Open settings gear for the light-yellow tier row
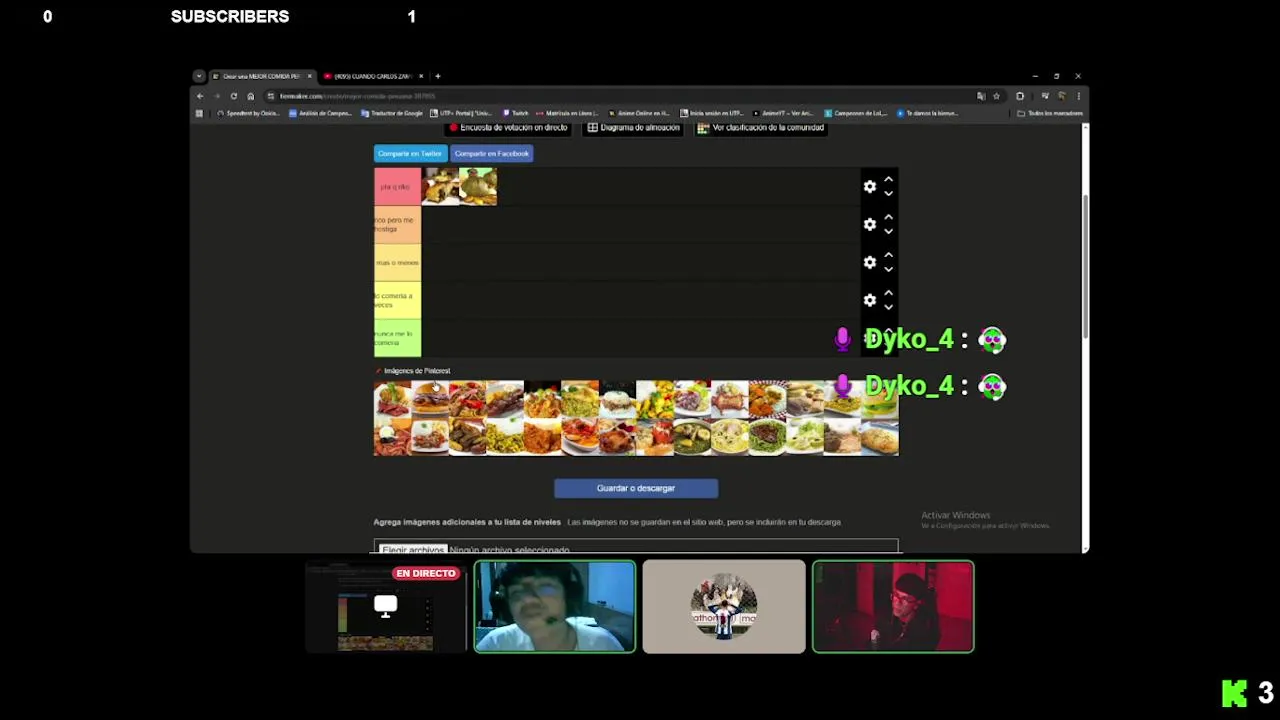This screenshot has height=720, width=1280. click(870, 300)
